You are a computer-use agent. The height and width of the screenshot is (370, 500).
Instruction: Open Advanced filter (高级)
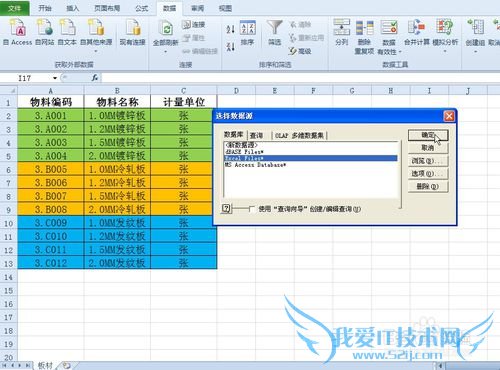(300, 51)
